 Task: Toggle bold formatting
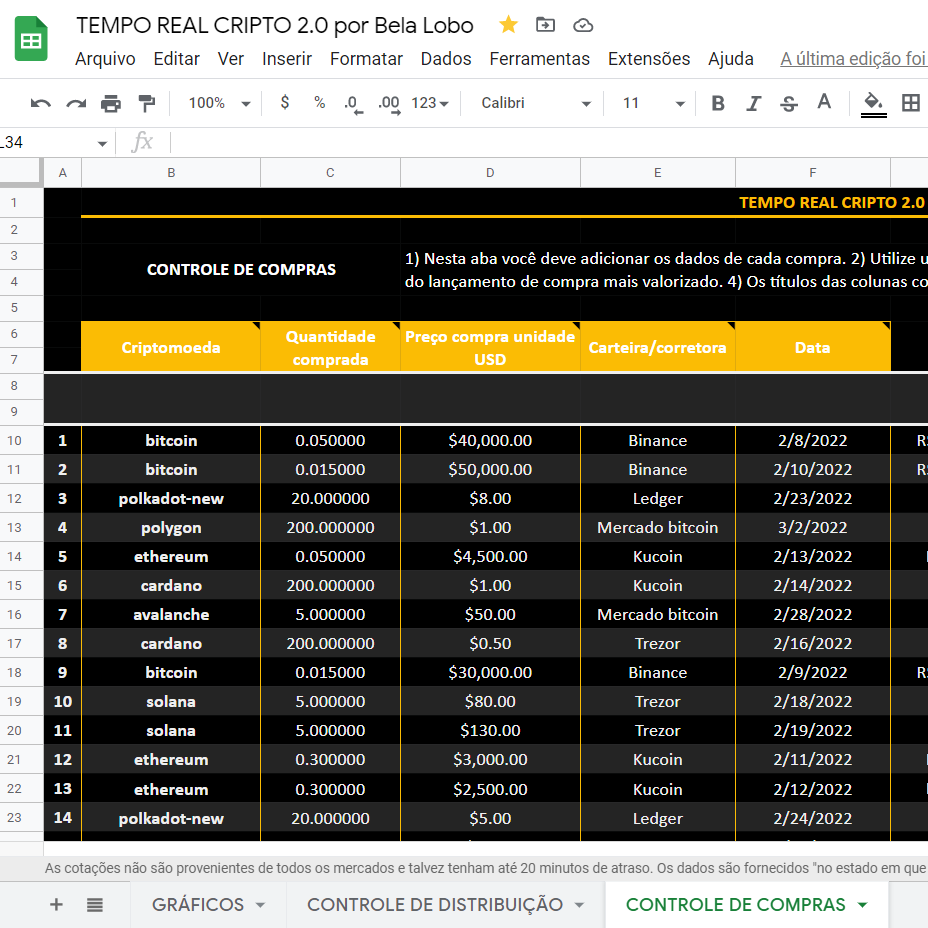[x=717, y=103]
